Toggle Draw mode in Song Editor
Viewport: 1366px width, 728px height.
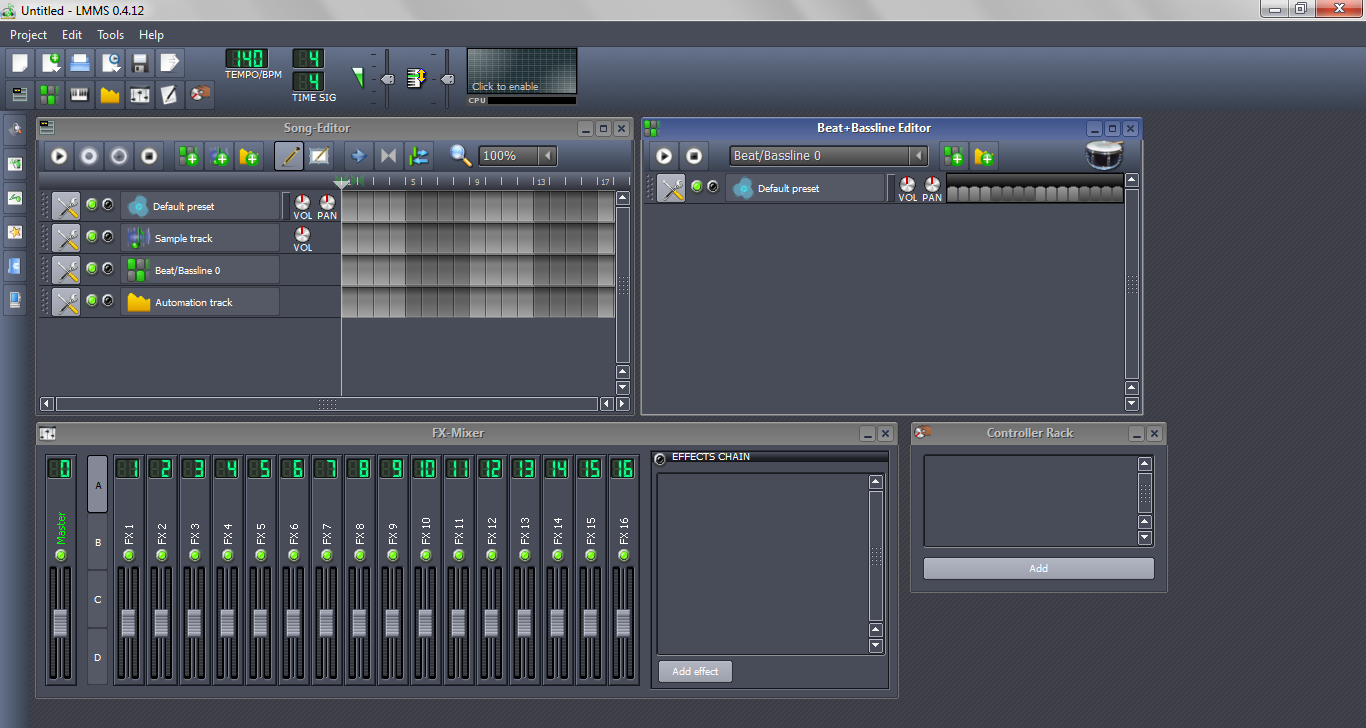(x=288, y=155)
